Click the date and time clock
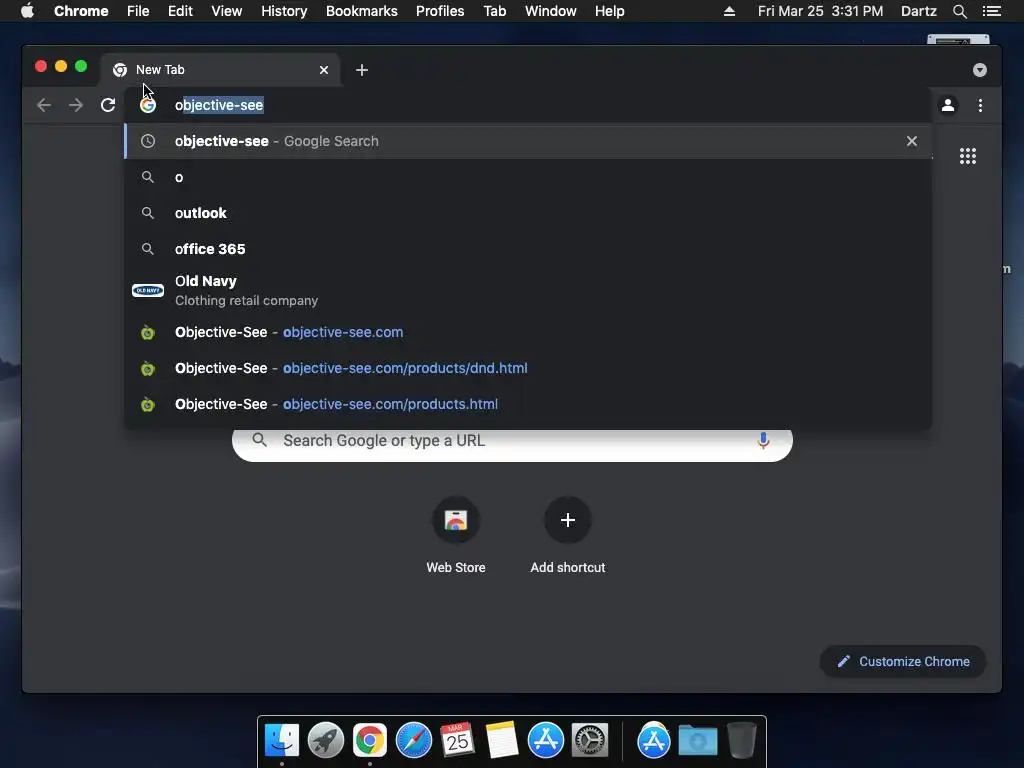Image resolution: width=1024 pixels, height=768 pixels. (x=820, y=11)
